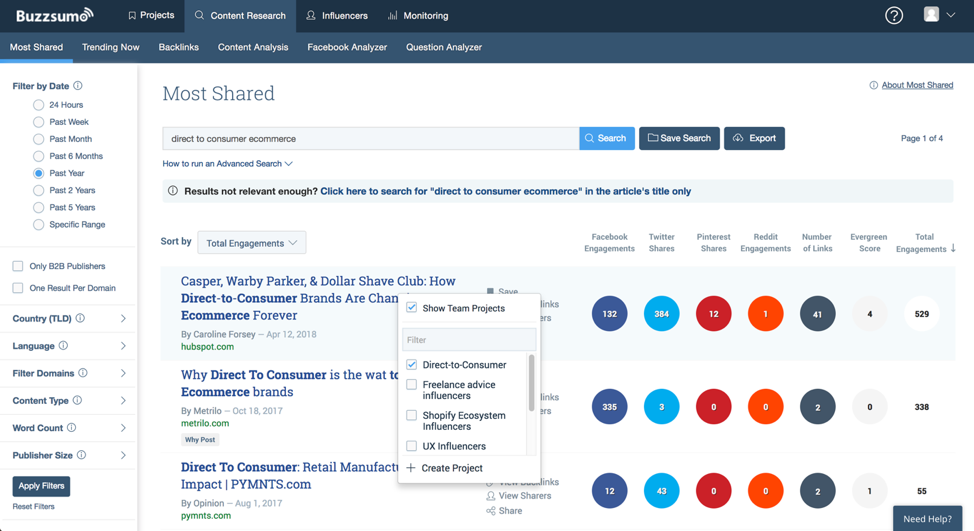The height and width of the screenshot is (531, 974).
Task: Open the About Most Shared link
Action: pos(917,85)
